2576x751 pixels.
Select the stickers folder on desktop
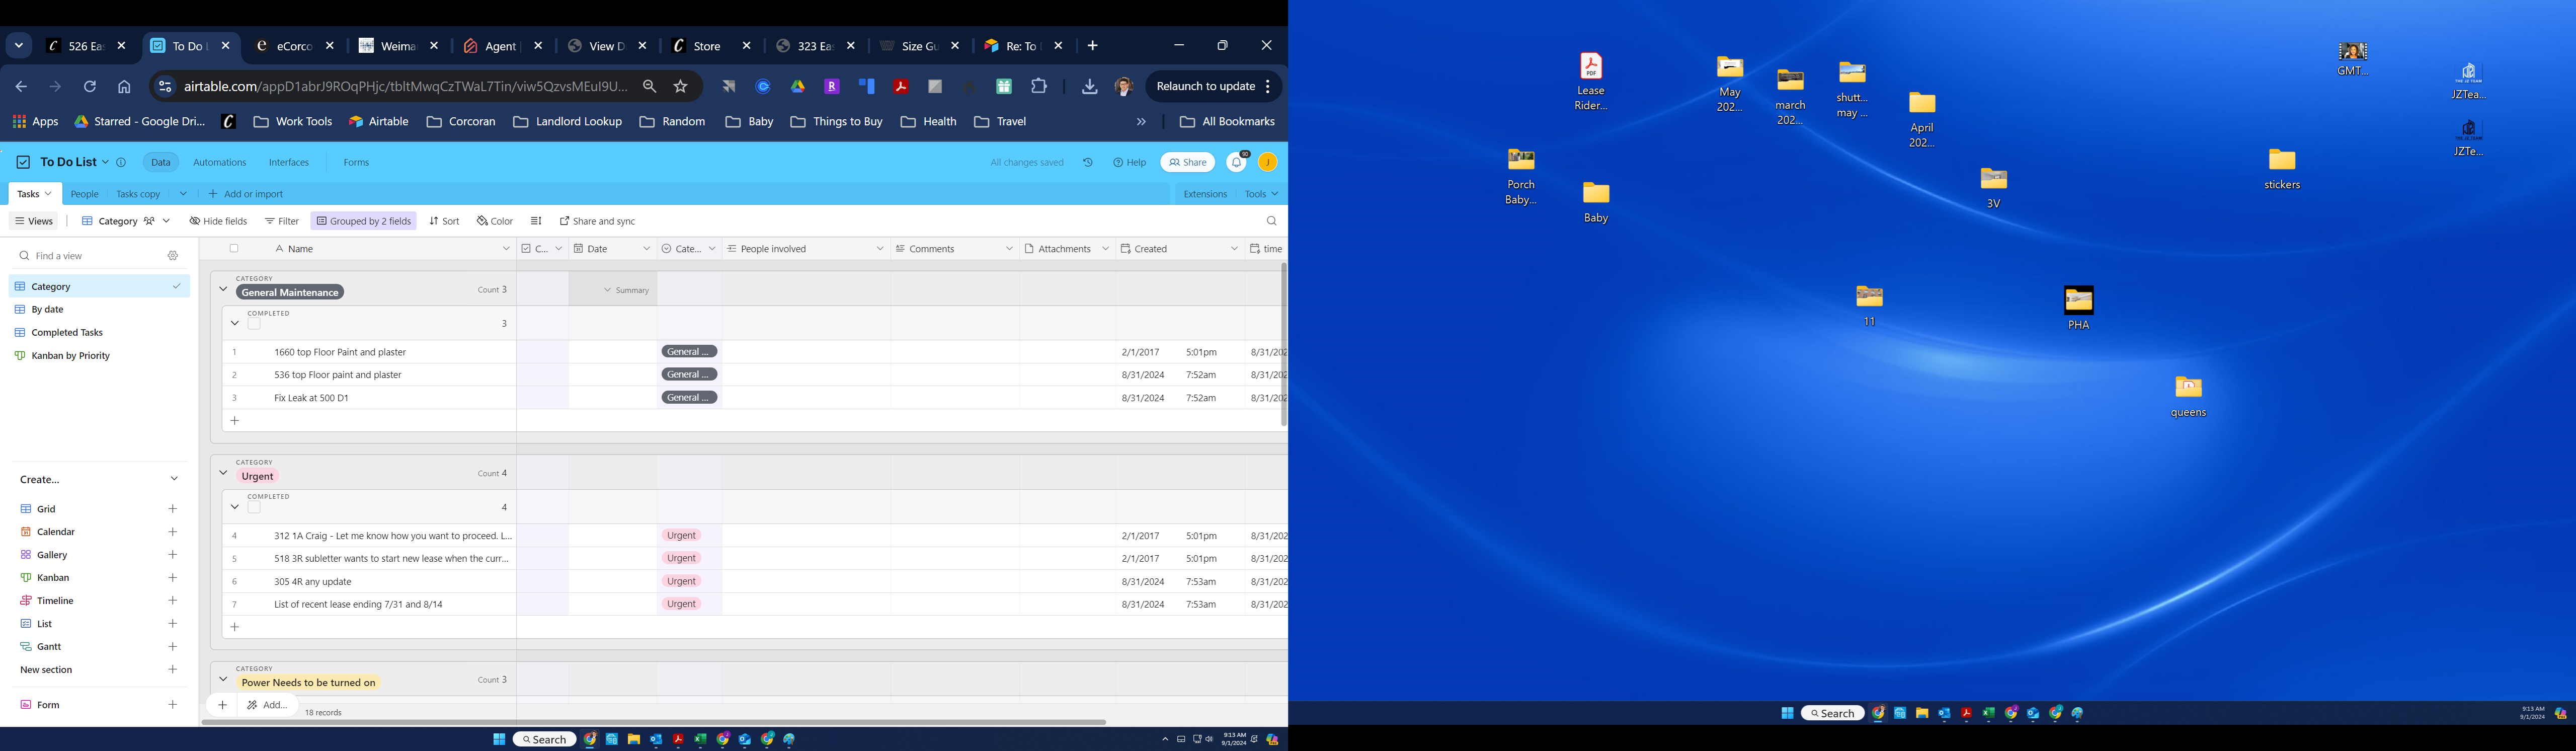2282,169
